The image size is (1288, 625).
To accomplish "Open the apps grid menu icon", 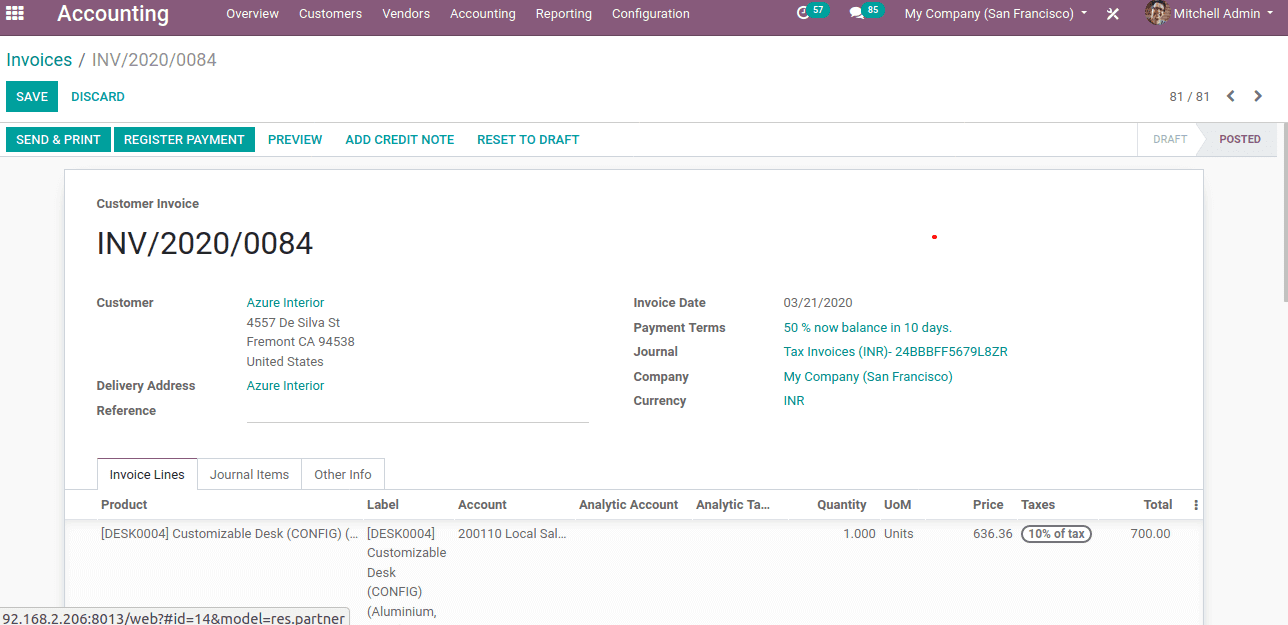I will point(15,13).
